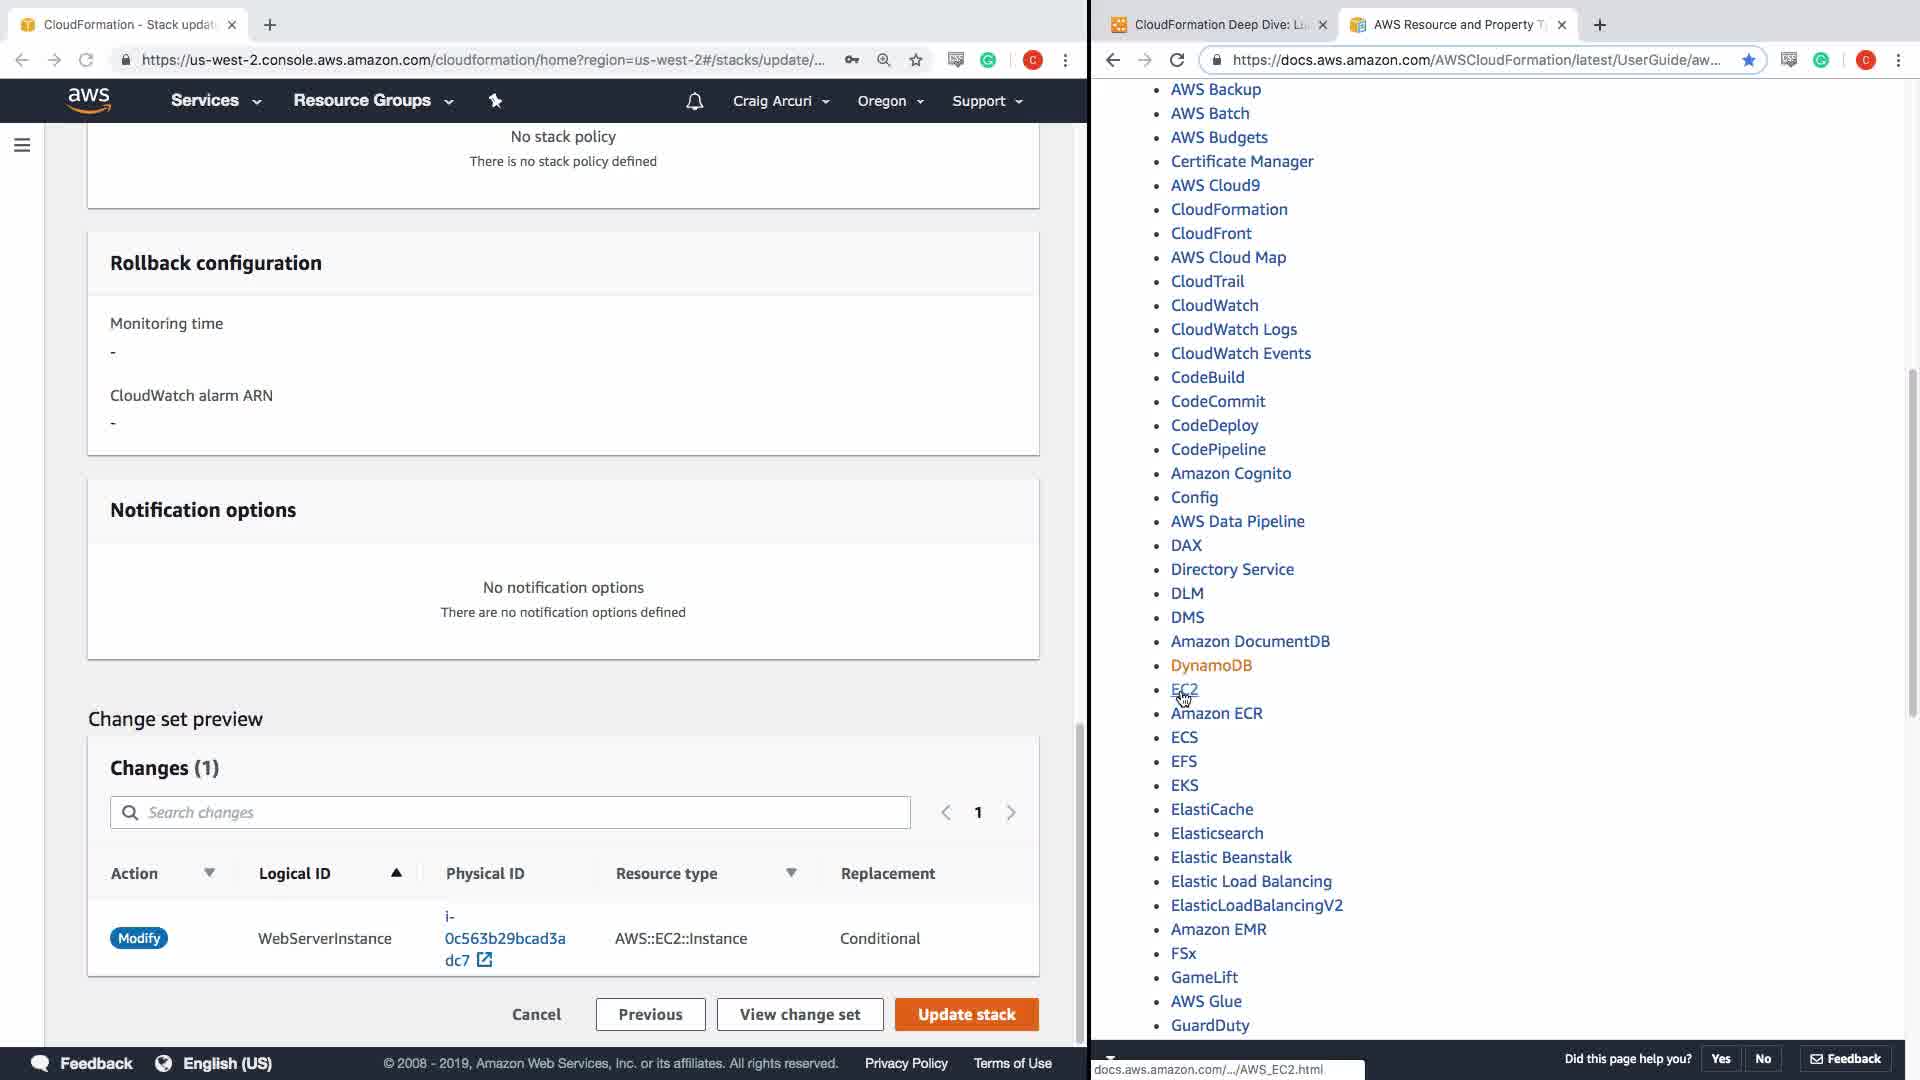Viewport: 1920px width, 1080px height.
Task: Sort changes by Logical ID arrow
Action: tap(396, 873)
